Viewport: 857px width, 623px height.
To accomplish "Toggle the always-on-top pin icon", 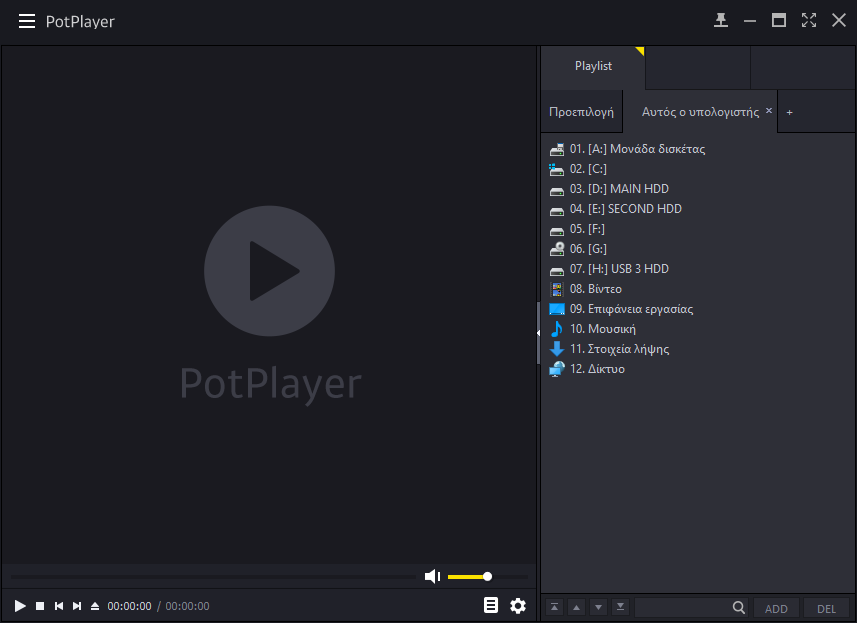I will point(721,21).
